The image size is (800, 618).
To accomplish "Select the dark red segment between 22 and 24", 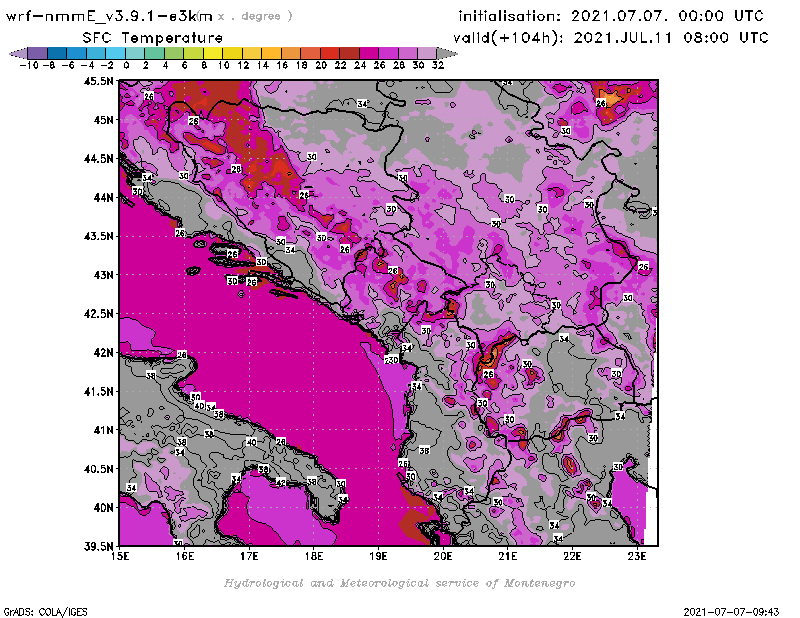I will (349, 53).
